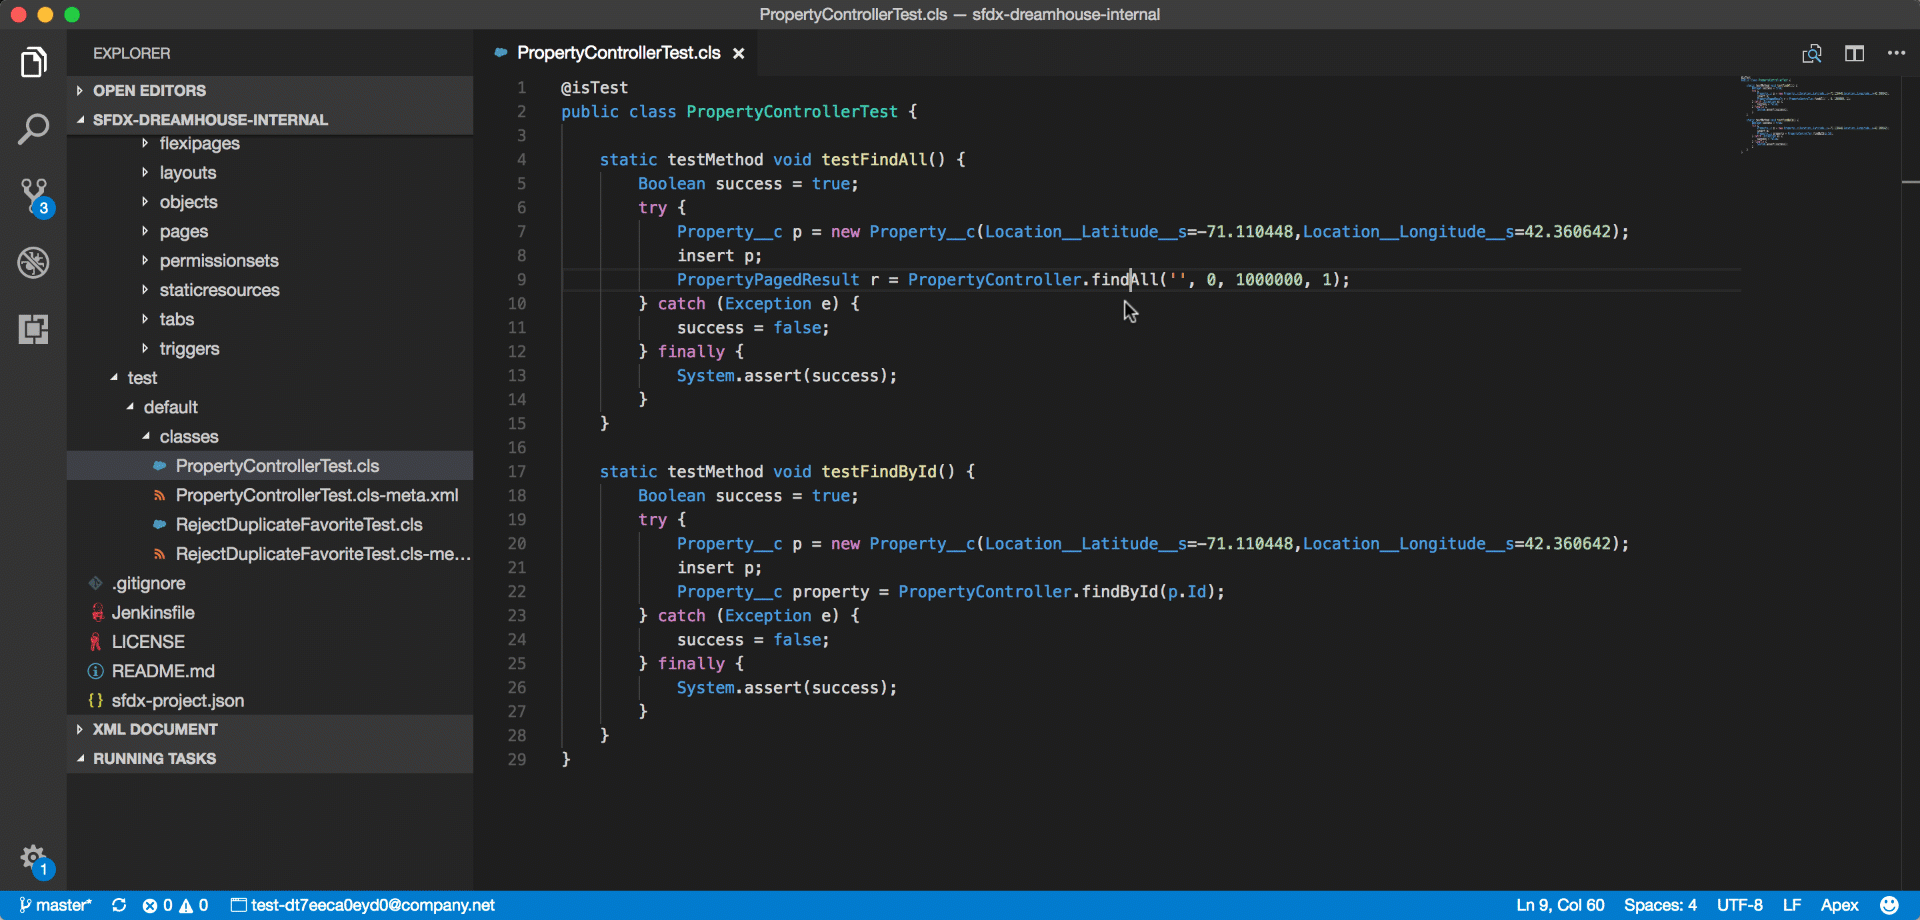Open editor More Actions ellipsis menu
This screenshot has width=1920, height=920.
1896,53
